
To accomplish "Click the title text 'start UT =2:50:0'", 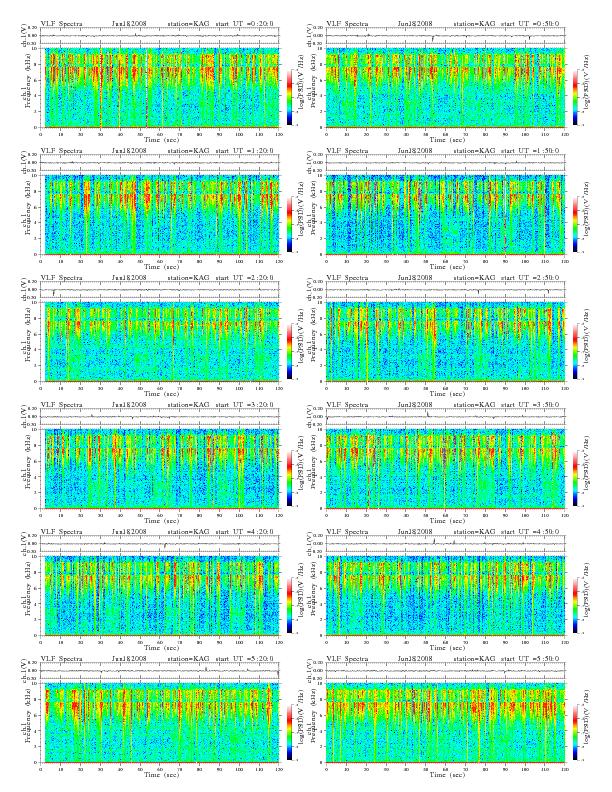I will (x=530, y=278).
